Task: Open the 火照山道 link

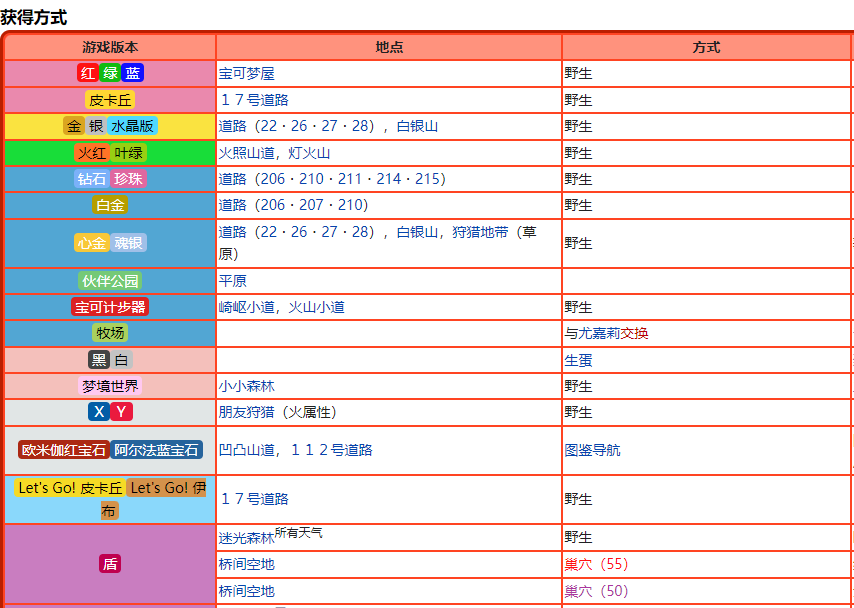Action: click(247, 153)
